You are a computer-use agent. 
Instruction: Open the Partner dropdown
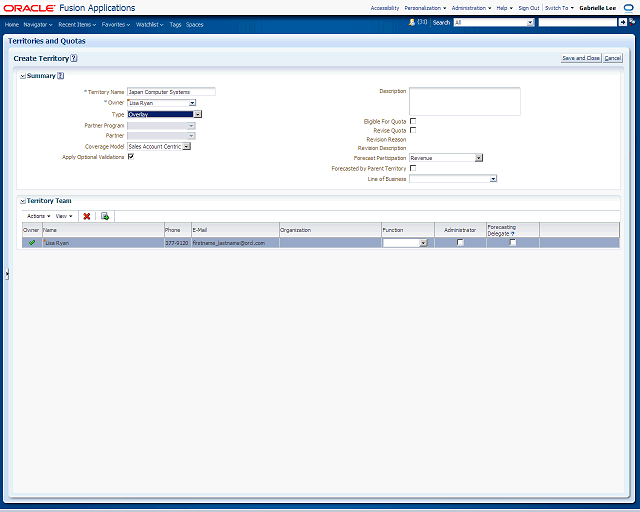191,136
